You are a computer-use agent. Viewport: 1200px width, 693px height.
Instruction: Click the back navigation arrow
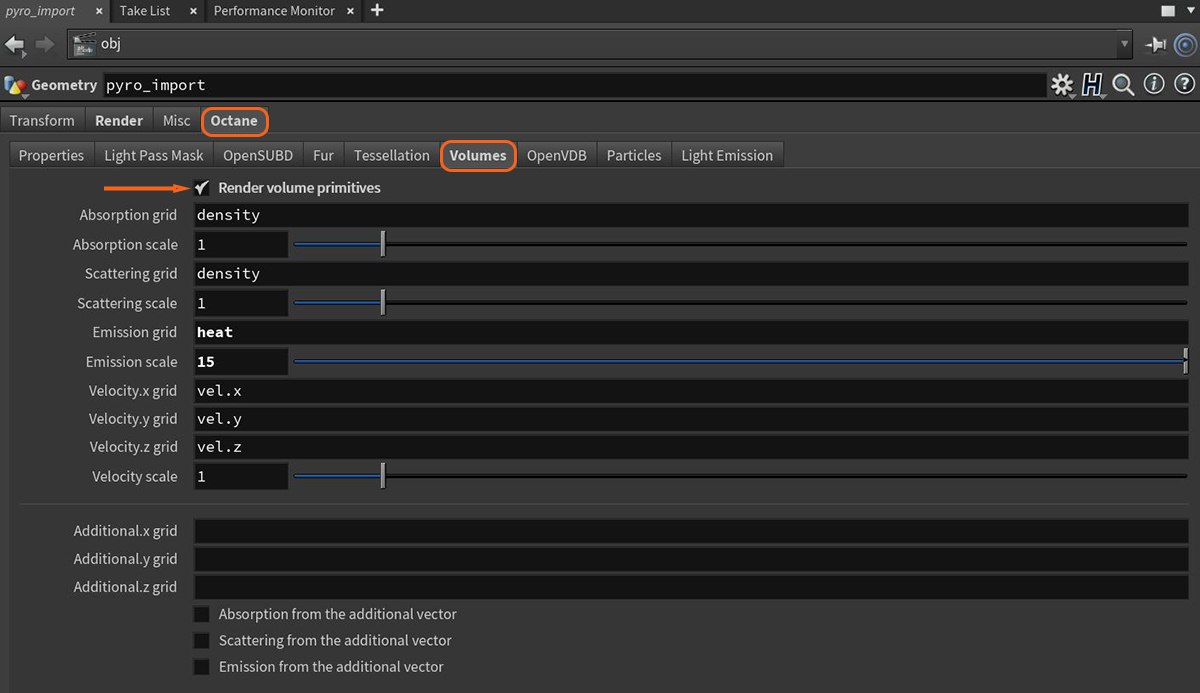coord(14,44)
